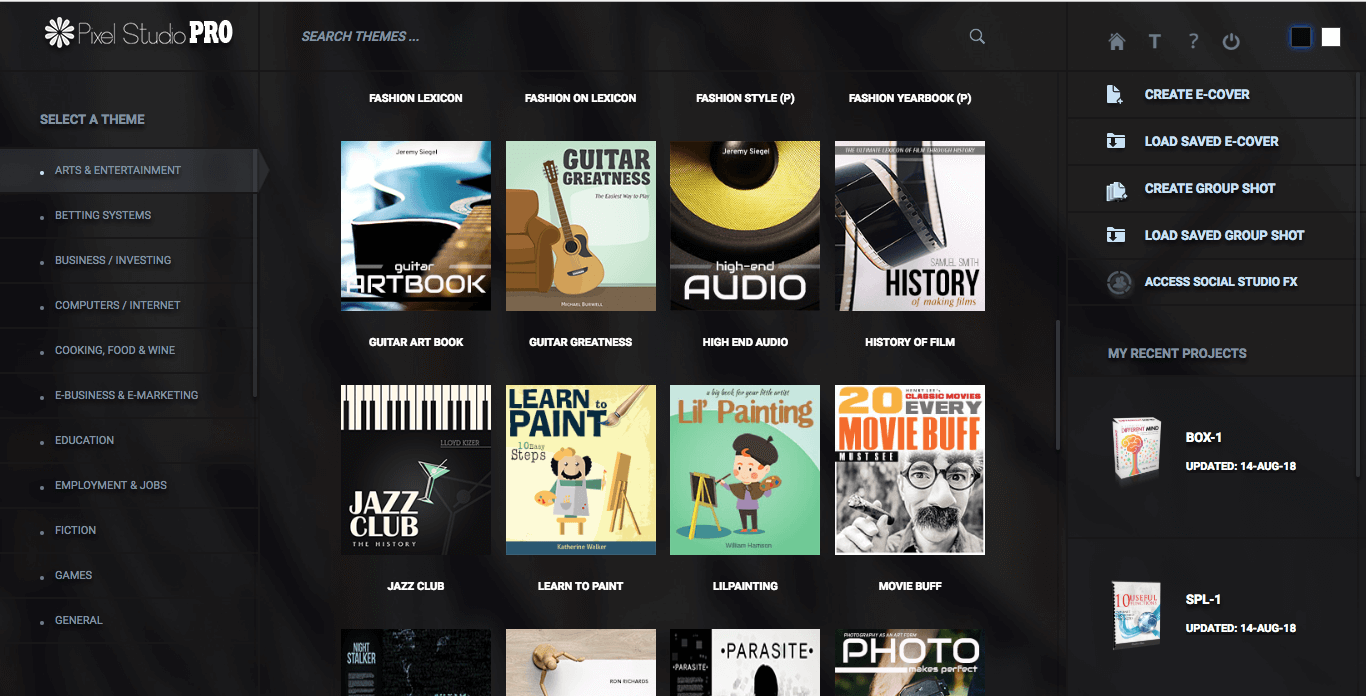Choose the Fiction category
This screenshot has height=696, width=1366.
click(x=128, y=530)
